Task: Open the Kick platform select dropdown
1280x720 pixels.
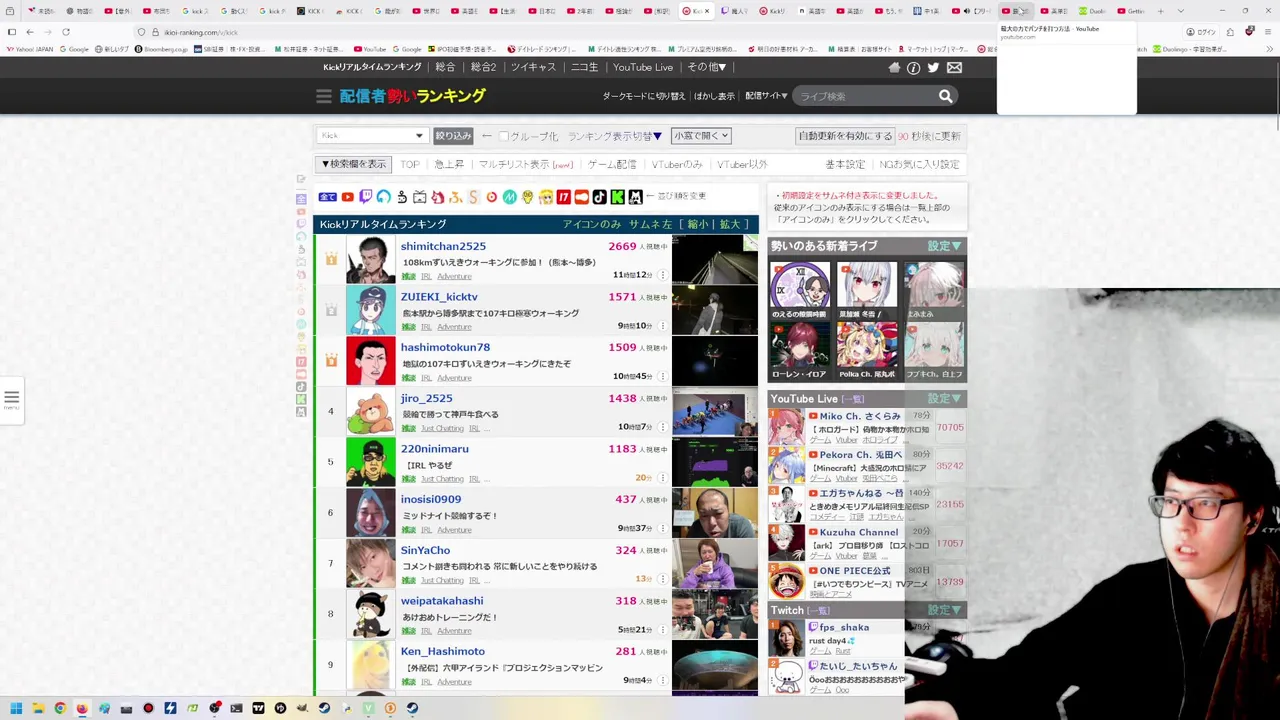Action: [372, 136]
